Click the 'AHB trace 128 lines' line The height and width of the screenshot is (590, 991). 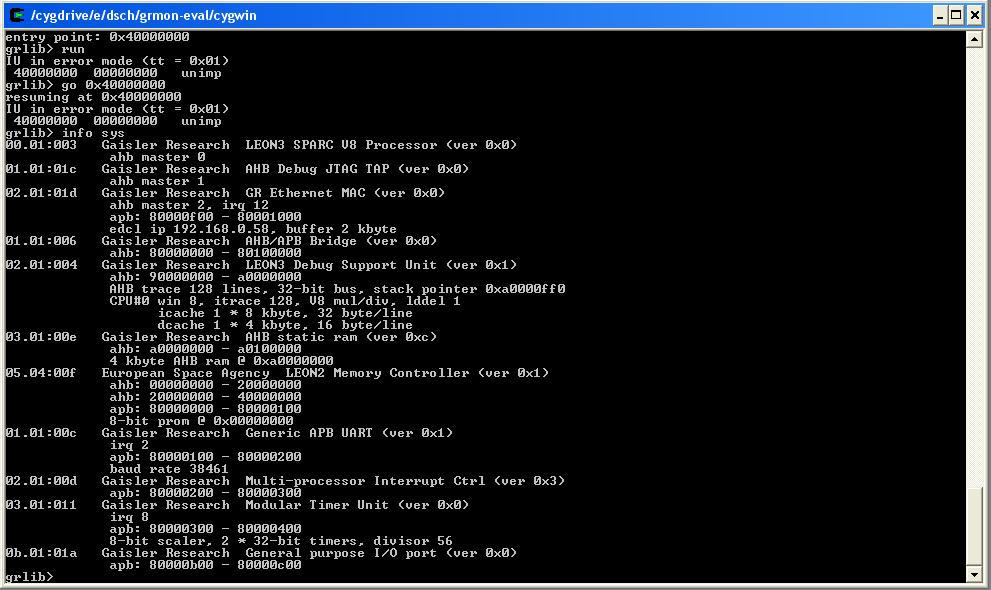(x=337, y=289)
